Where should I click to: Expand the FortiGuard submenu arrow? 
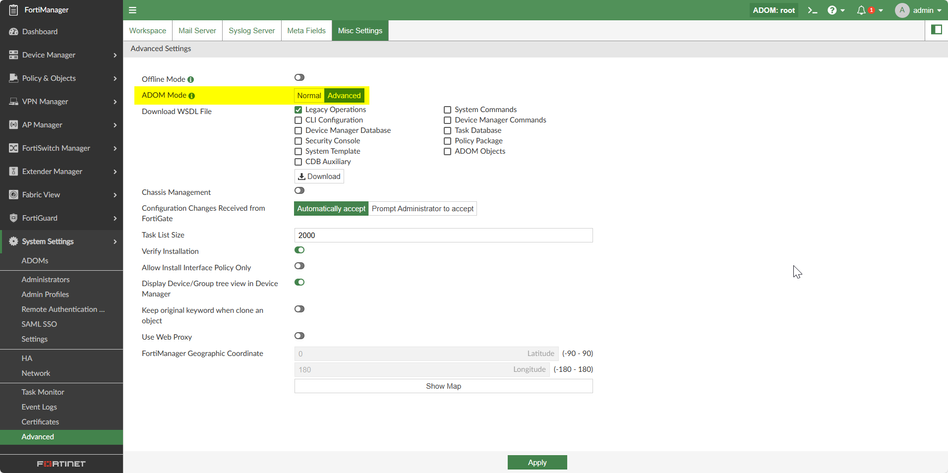pos(115,218)
